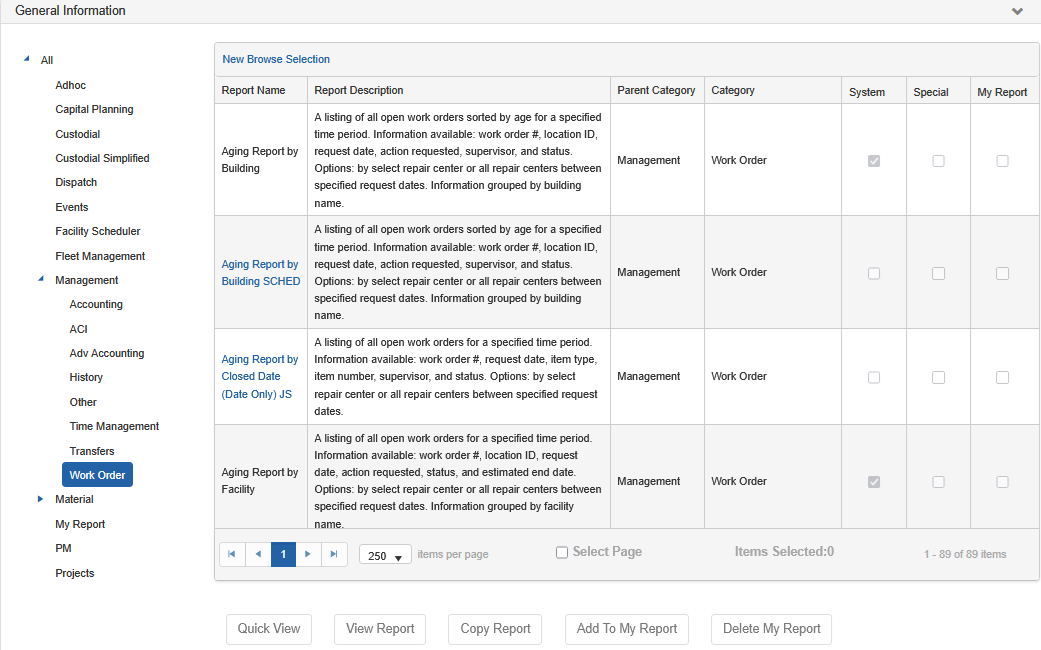Open Aging Report by Building SCHED link
This screenshot has width=1041, height=650.
260,273
